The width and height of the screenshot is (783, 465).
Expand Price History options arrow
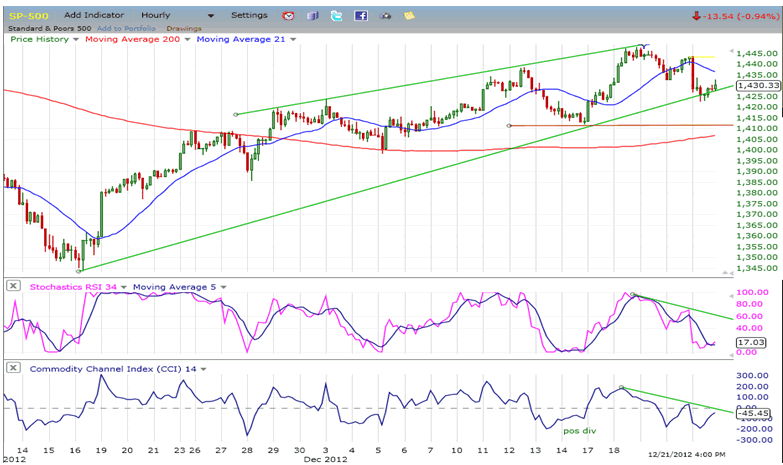pyautogui.click(x=77, y=39)
